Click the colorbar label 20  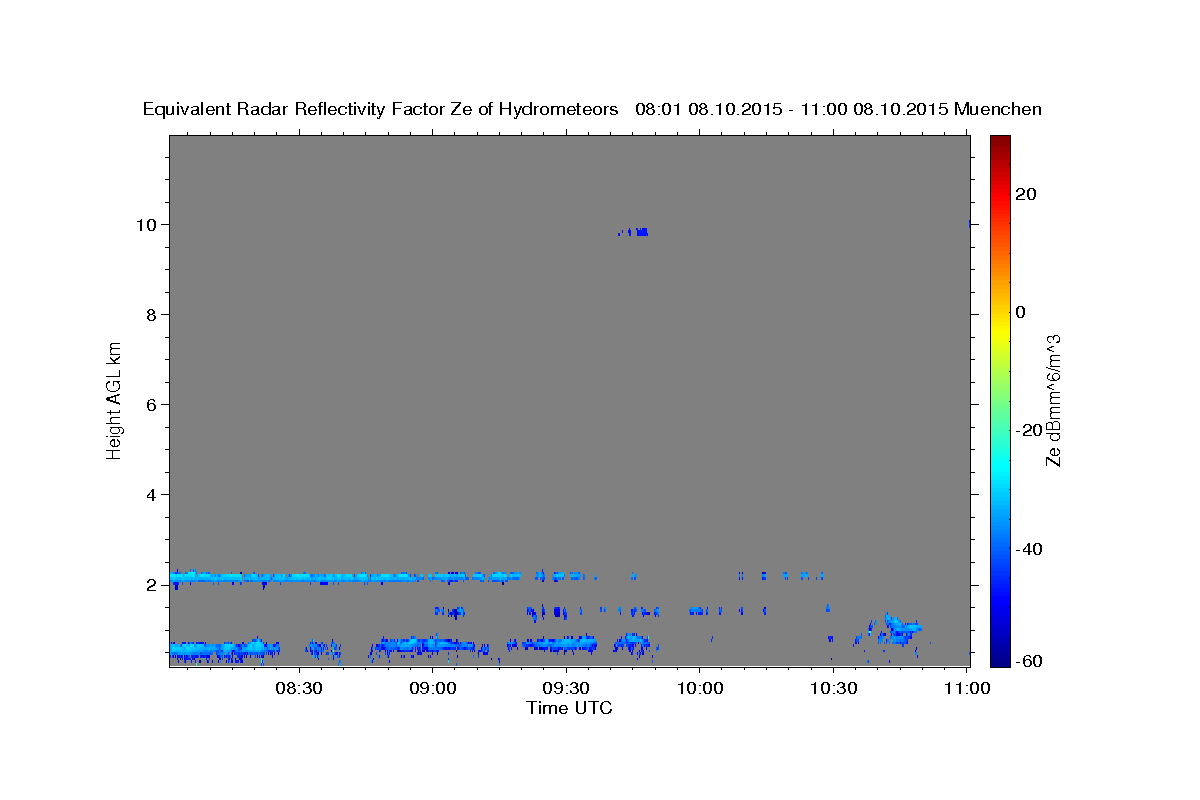click(1025, 194)
